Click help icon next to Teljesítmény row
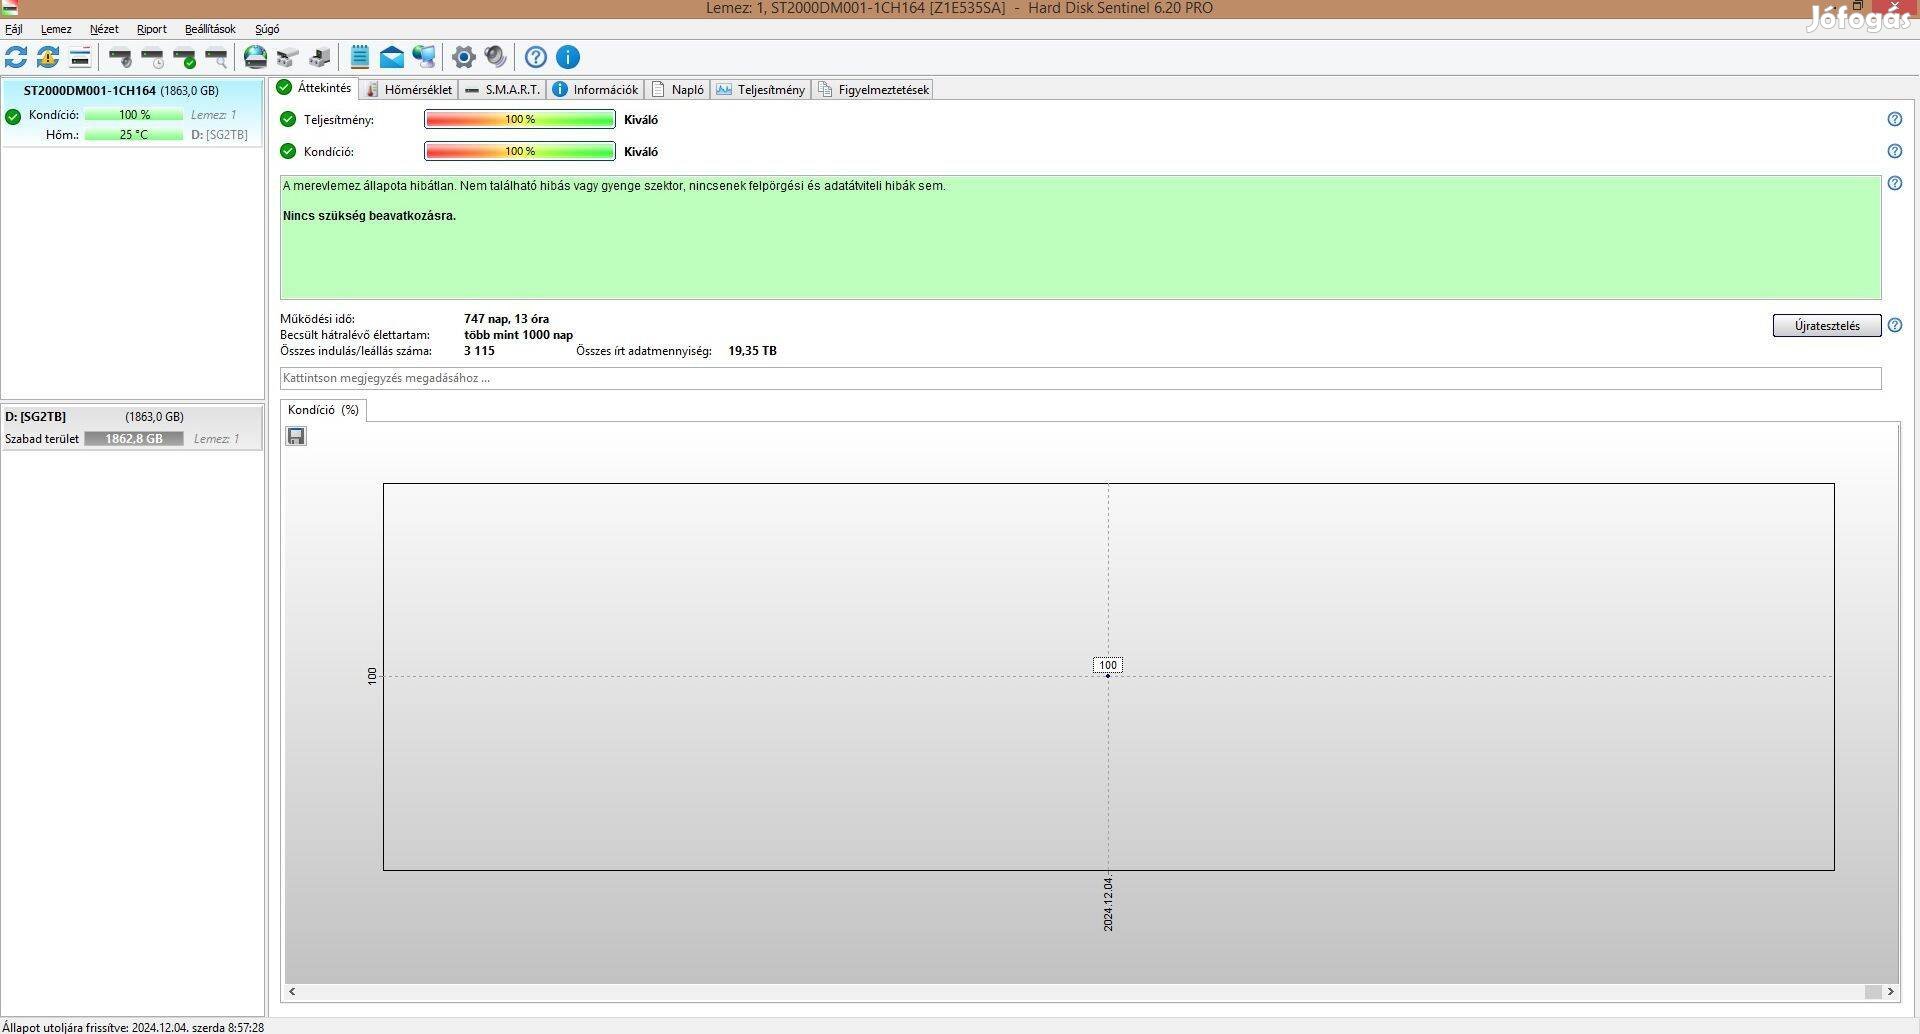 click(x=1895, y=119)
